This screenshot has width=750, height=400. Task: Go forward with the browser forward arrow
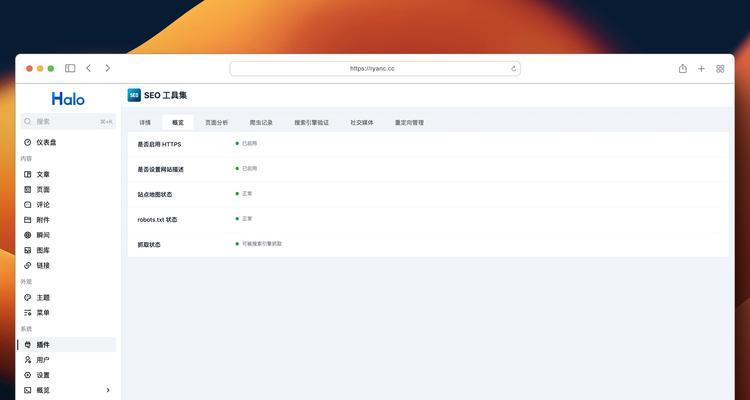[108, 68]
